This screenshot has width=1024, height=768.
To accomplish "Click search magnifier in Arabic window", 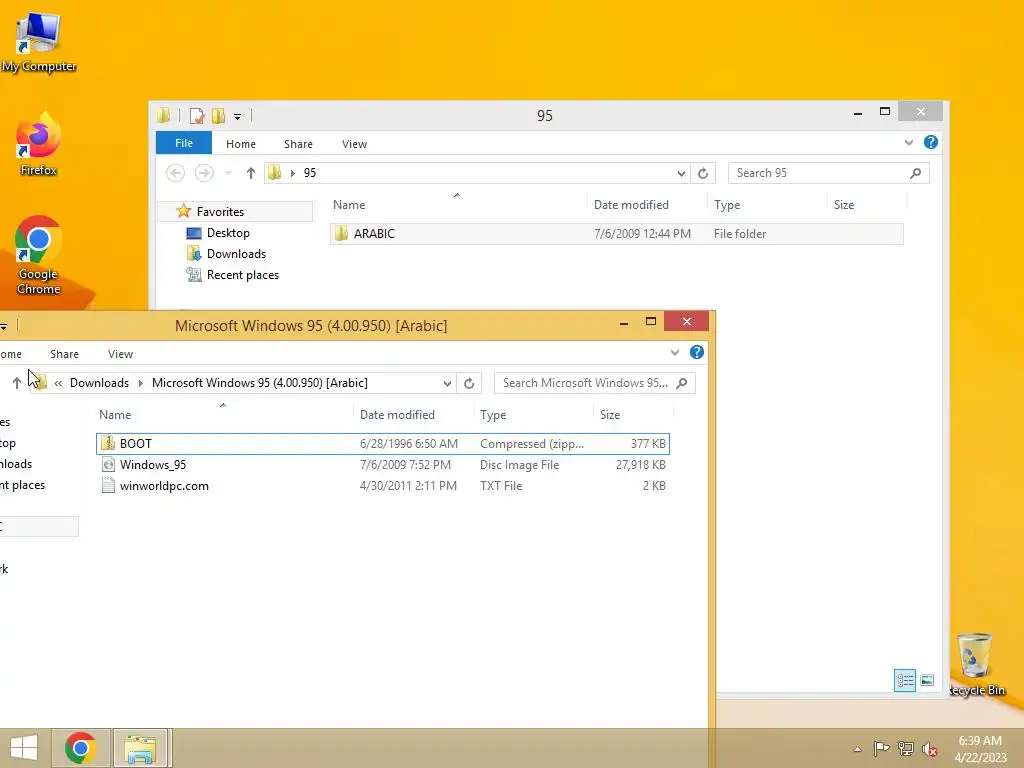I will (x=682, y=383).
